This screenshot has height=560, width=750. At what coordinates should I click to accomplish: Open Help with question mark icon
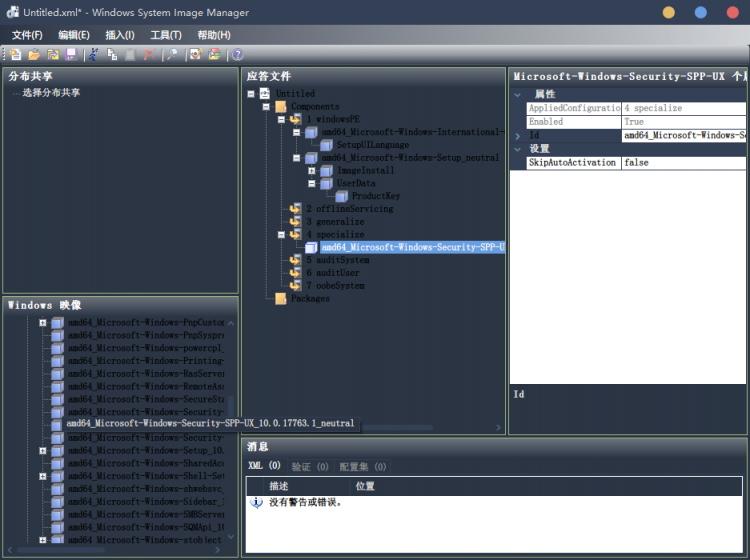point(237,54)
